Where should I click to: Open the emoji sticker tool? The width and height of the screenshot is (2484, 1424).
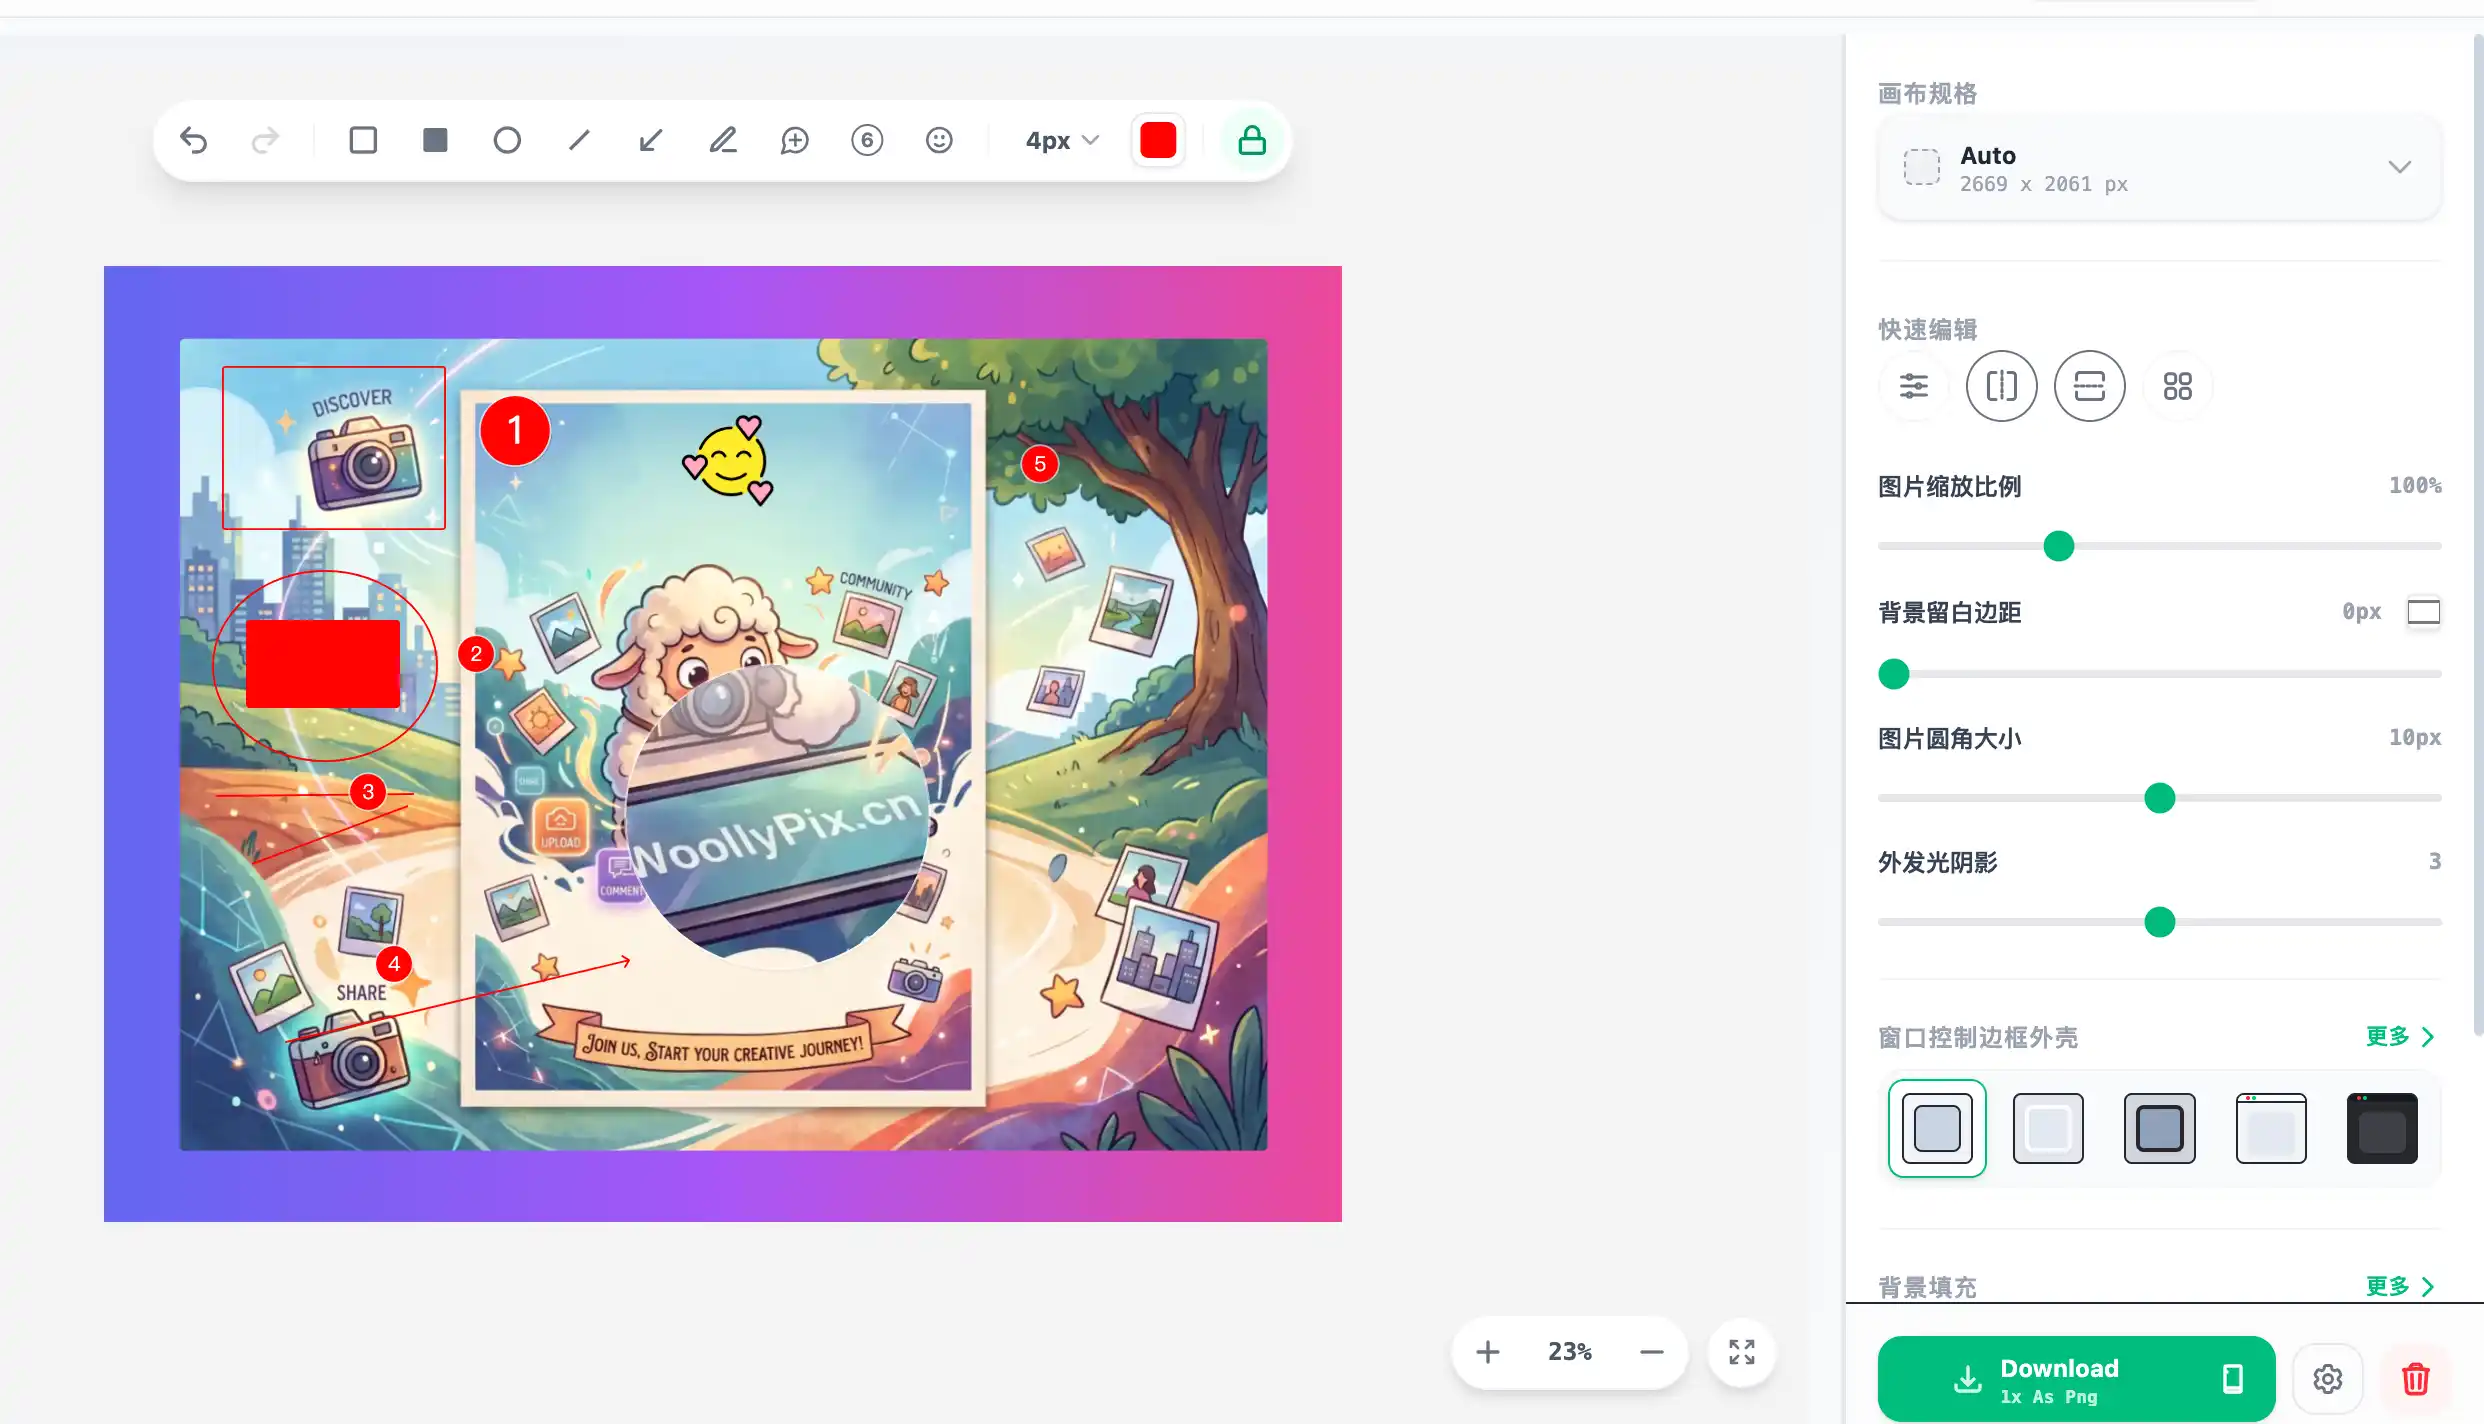(x=939, y=140)
